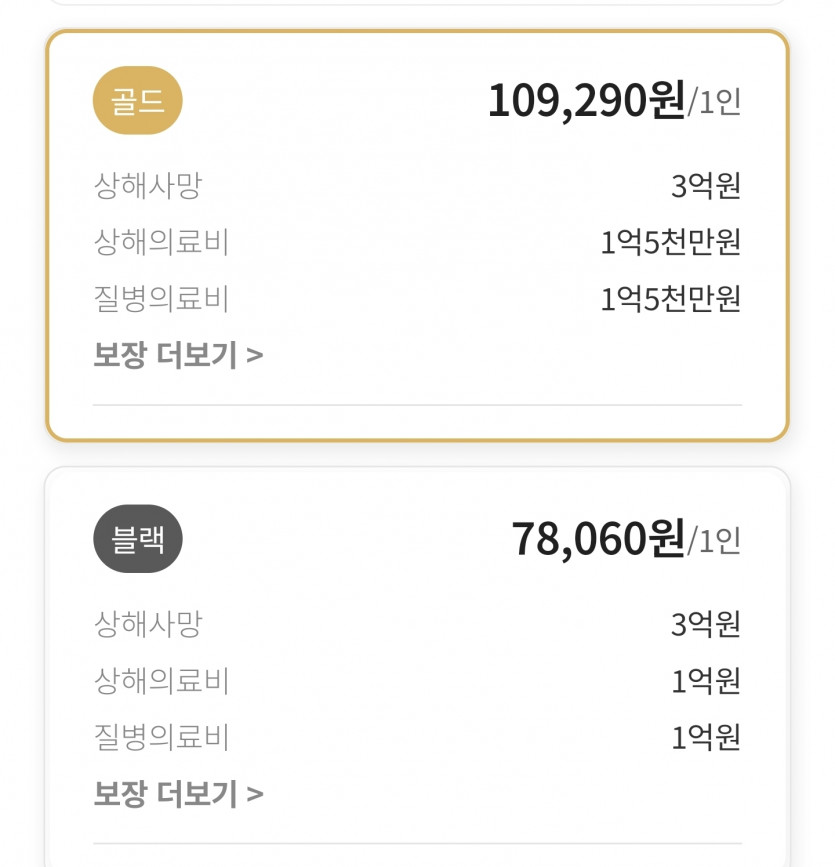Click the /1인 text beside the 골드 price
Image resolution: width=835 pixels, height=867 pixels.
pos(715,103)
